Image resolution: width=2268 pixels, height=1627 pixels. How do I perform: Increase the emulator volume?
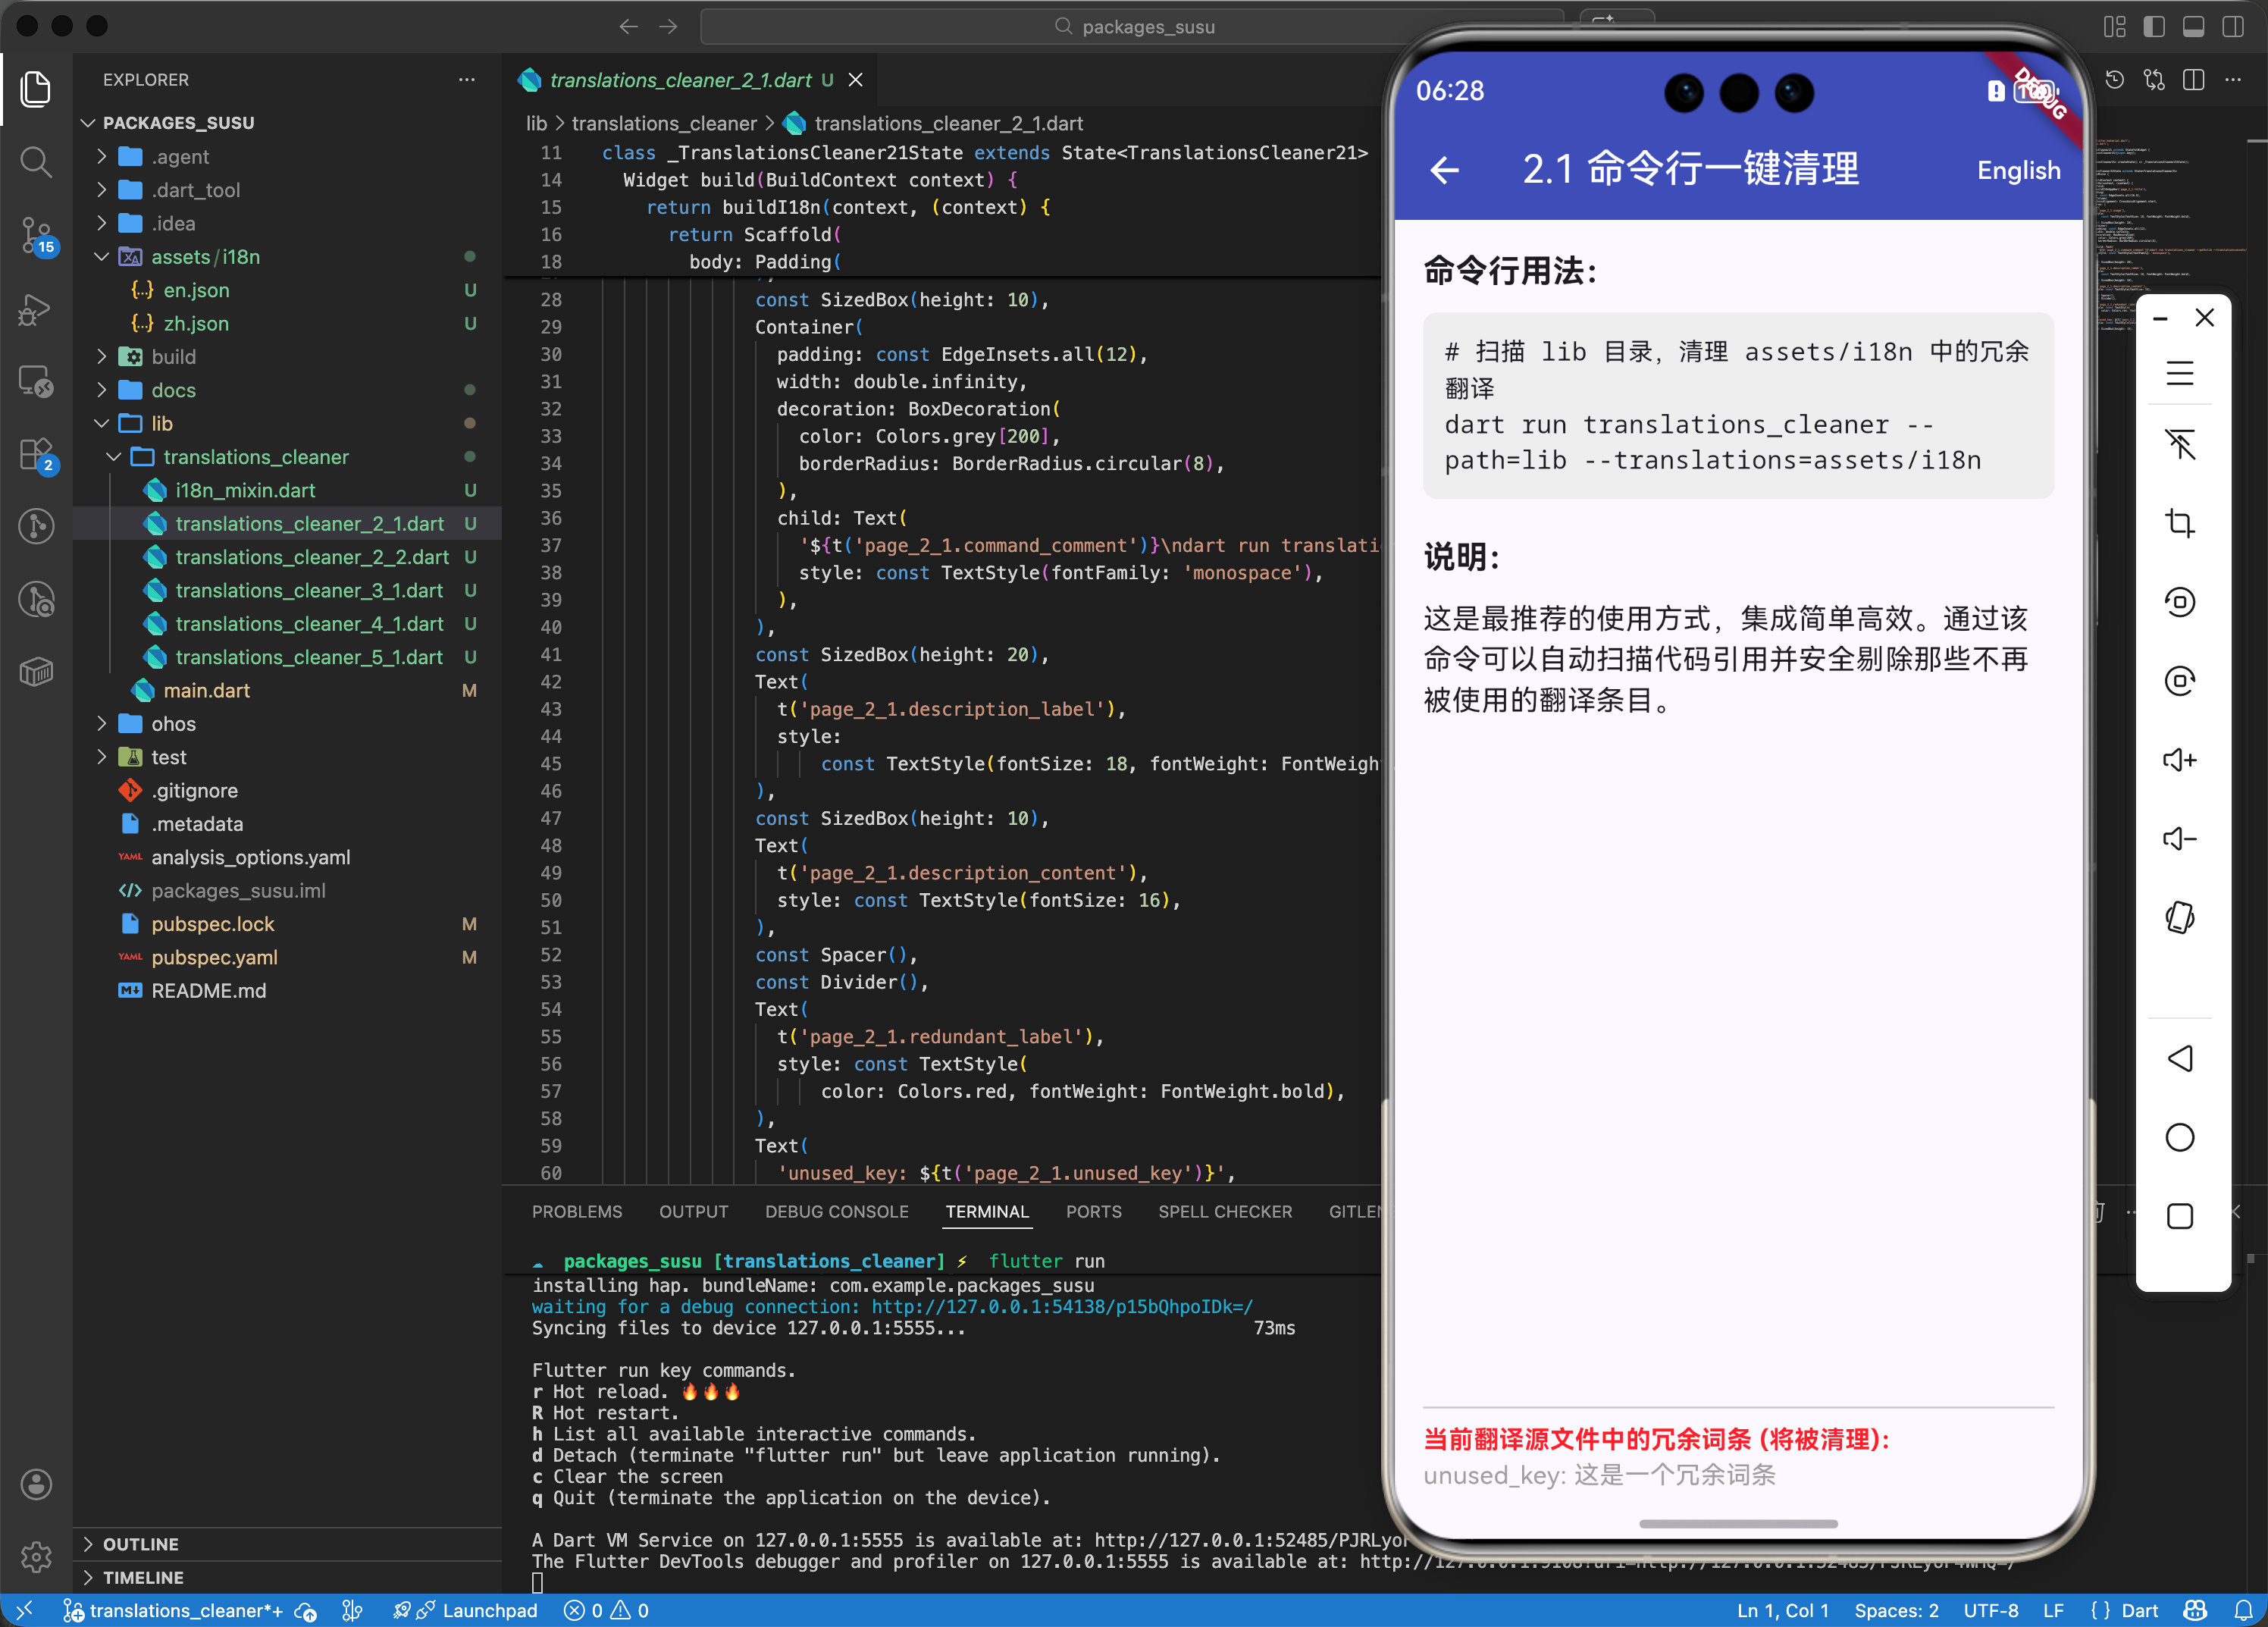point(2181,760)
